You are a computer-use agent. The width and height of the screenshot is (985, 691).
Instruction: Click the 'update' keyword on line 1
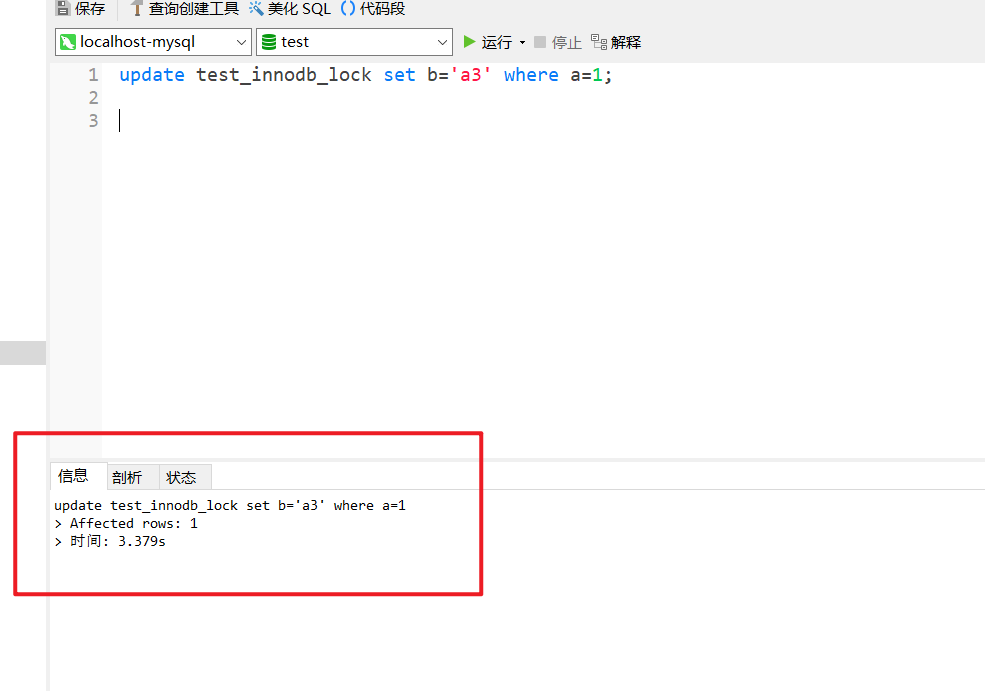click(152, 75)
